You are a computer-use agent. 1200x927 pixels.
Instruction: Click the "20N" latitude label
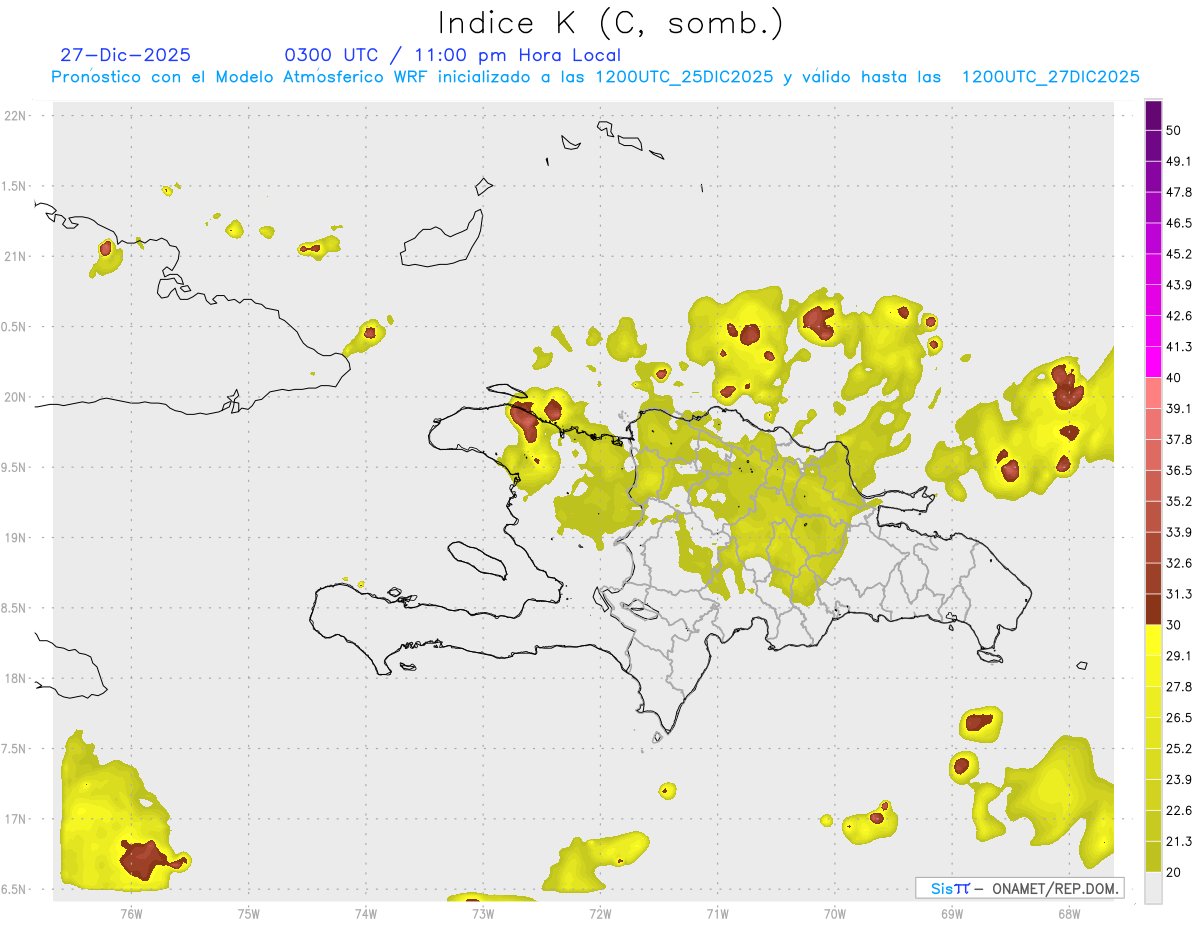point(16,397)
